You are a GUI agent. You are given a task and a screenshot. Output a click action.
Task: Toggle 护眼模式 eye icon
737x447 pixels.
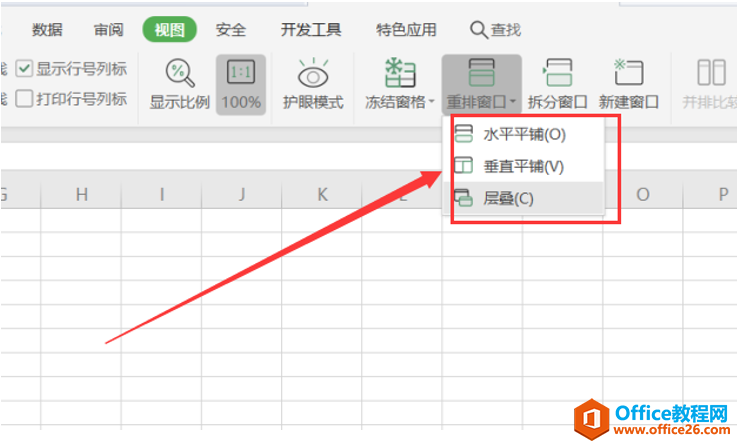tap(313, 73)
